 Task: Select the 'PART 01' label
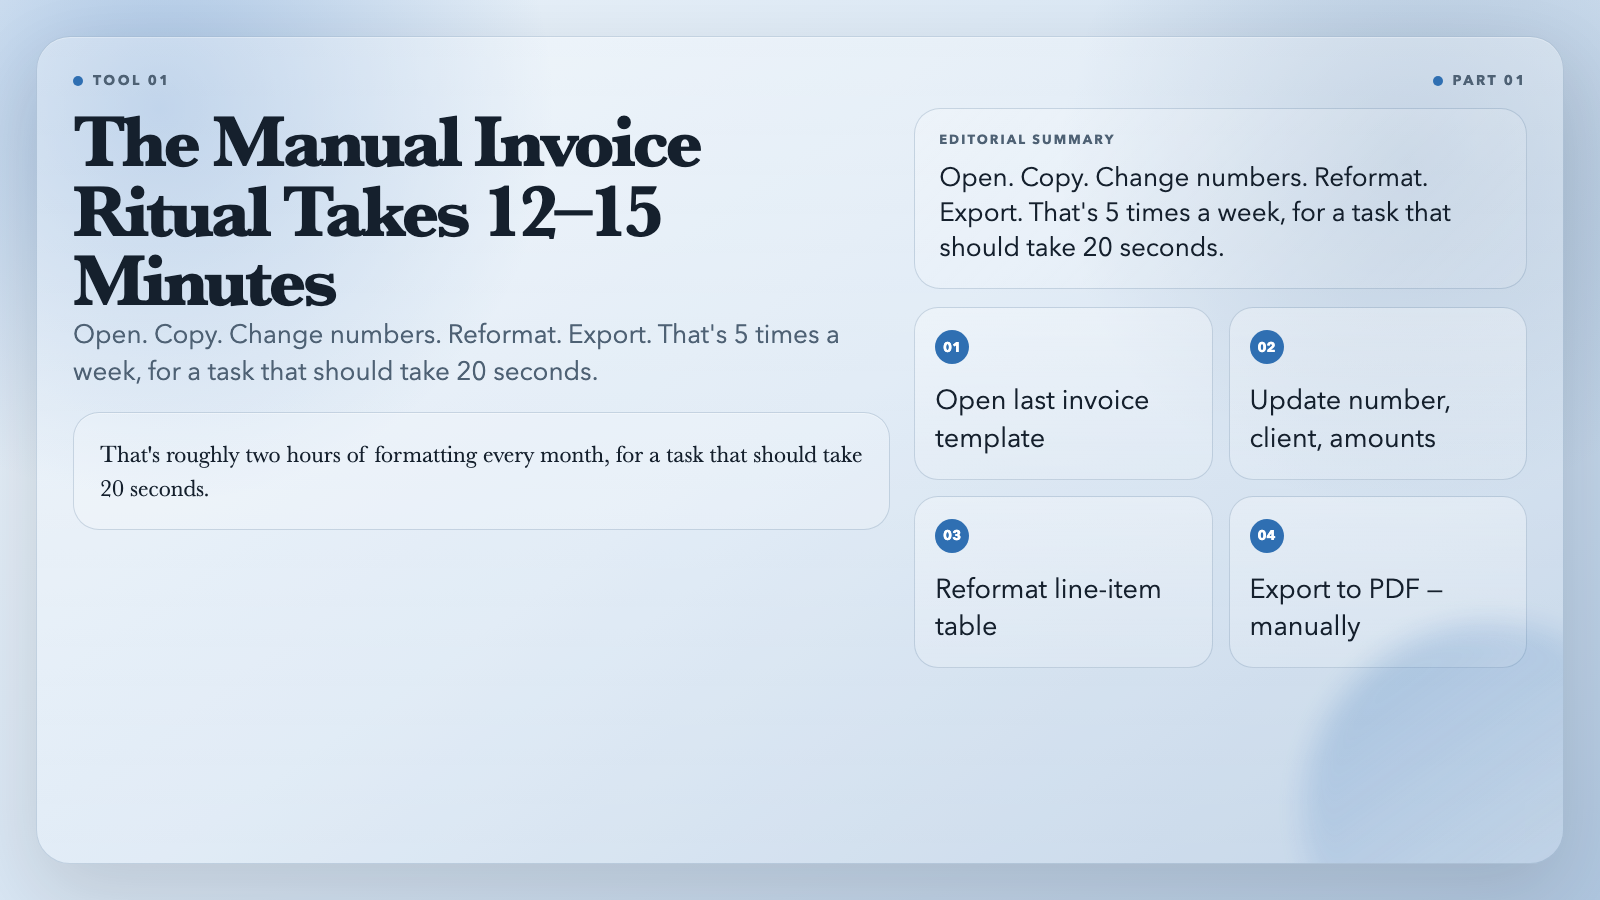(1479, 80)
